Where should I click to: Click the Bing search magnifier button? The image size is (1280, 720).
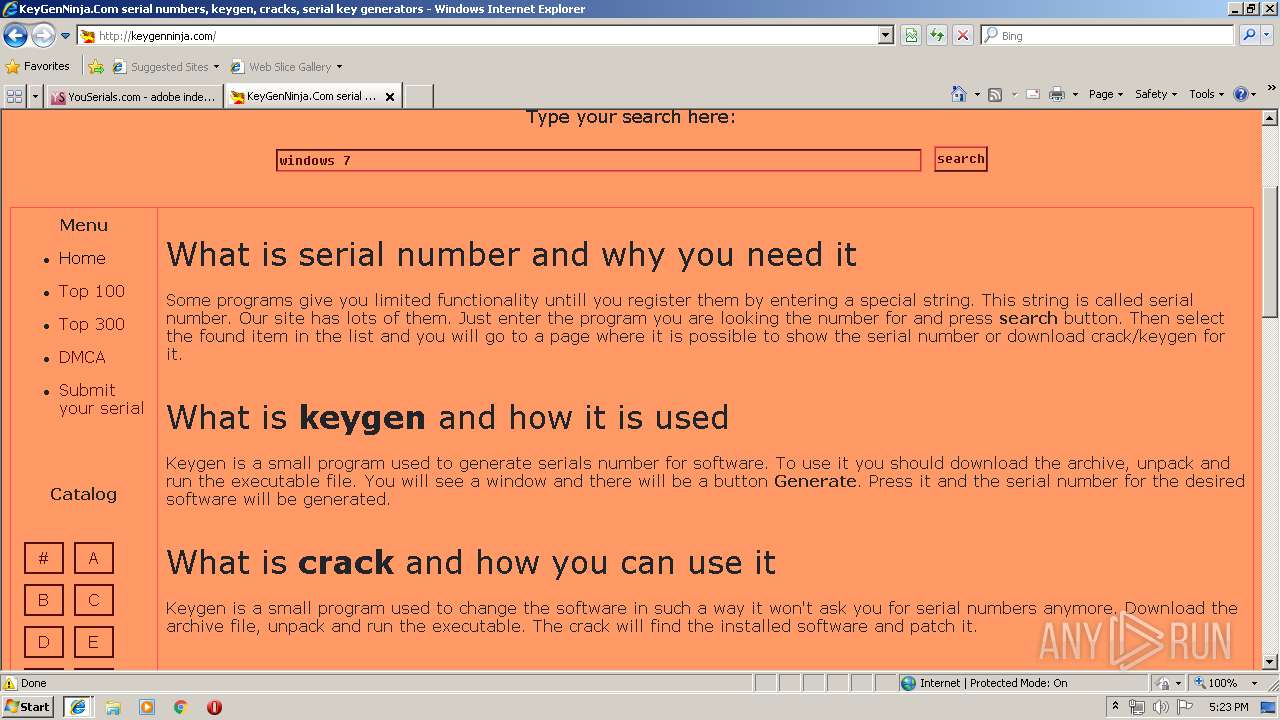click(1248, 36)
